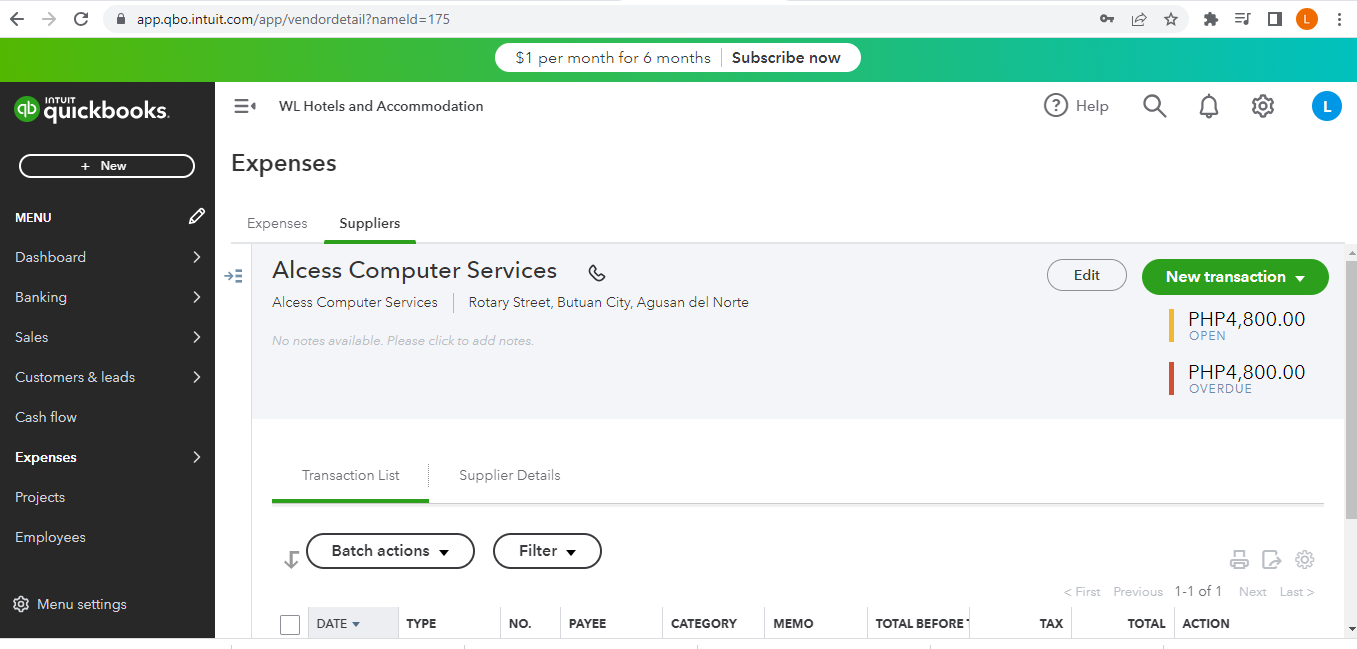Open Dashboard in the left menu
The width and height of the screenshot is (1357, 649).
point(50,257)
